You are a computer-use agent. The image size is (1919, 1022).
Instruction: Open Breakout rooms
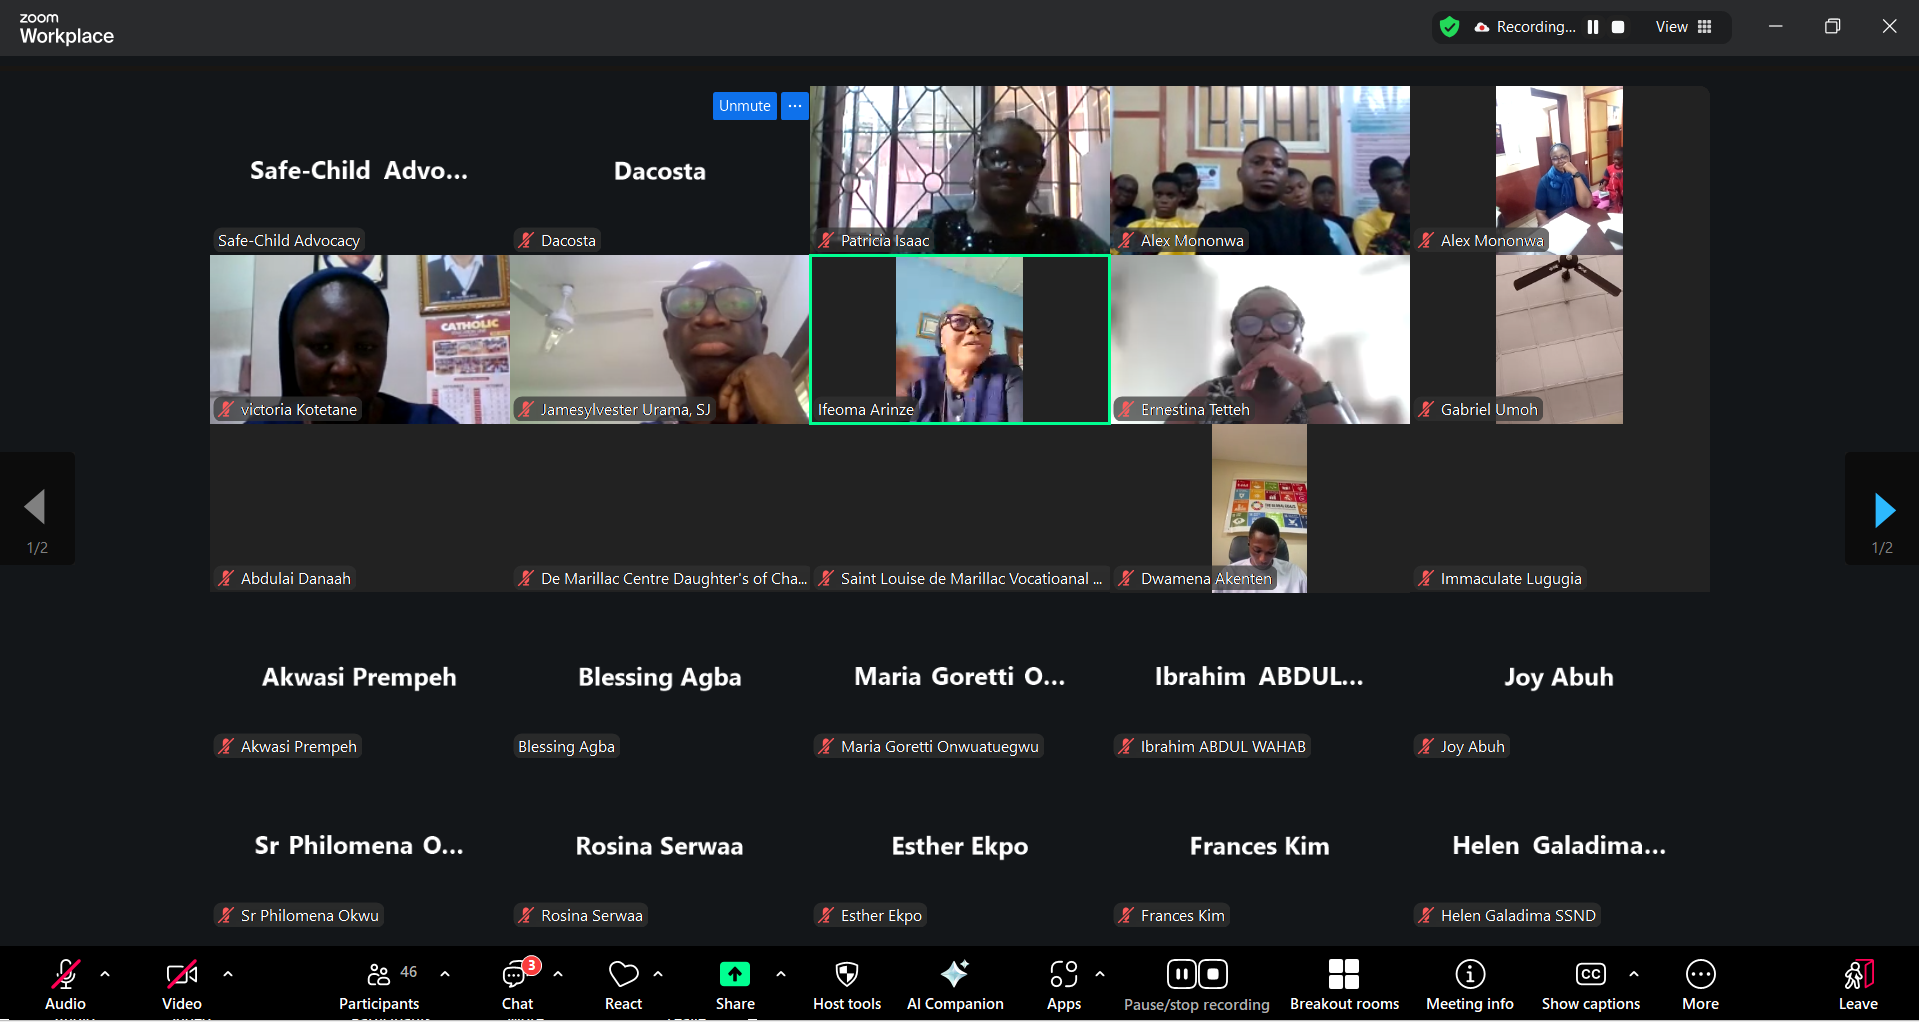click(x=1343, y=984)
